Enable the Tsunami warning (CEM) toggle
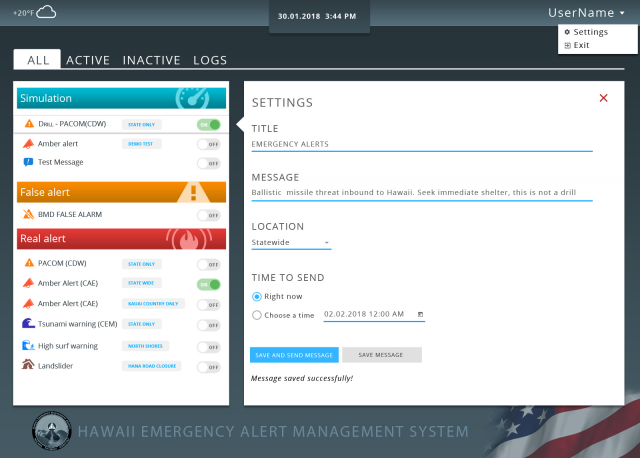This screenshot has width=640, height=458. [209, 325]
